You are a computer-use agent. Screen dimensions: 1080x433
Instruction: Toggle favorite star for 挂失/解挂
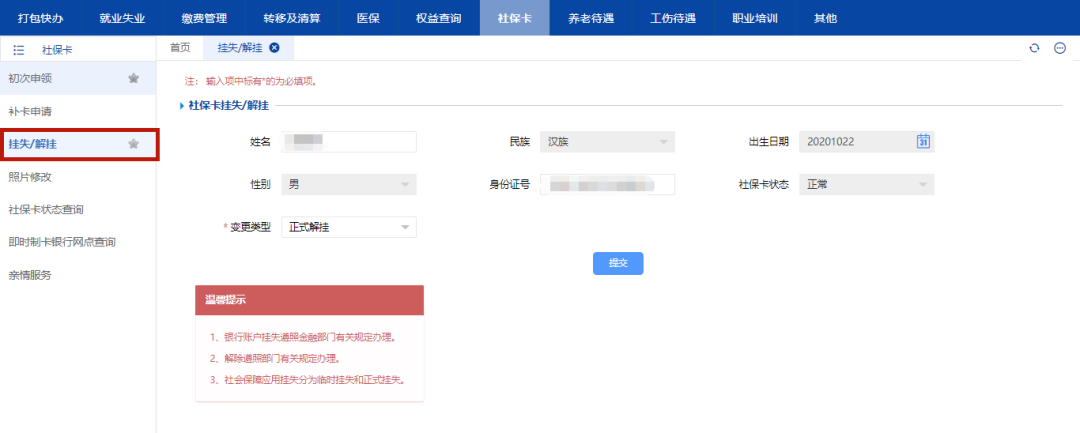133,144
